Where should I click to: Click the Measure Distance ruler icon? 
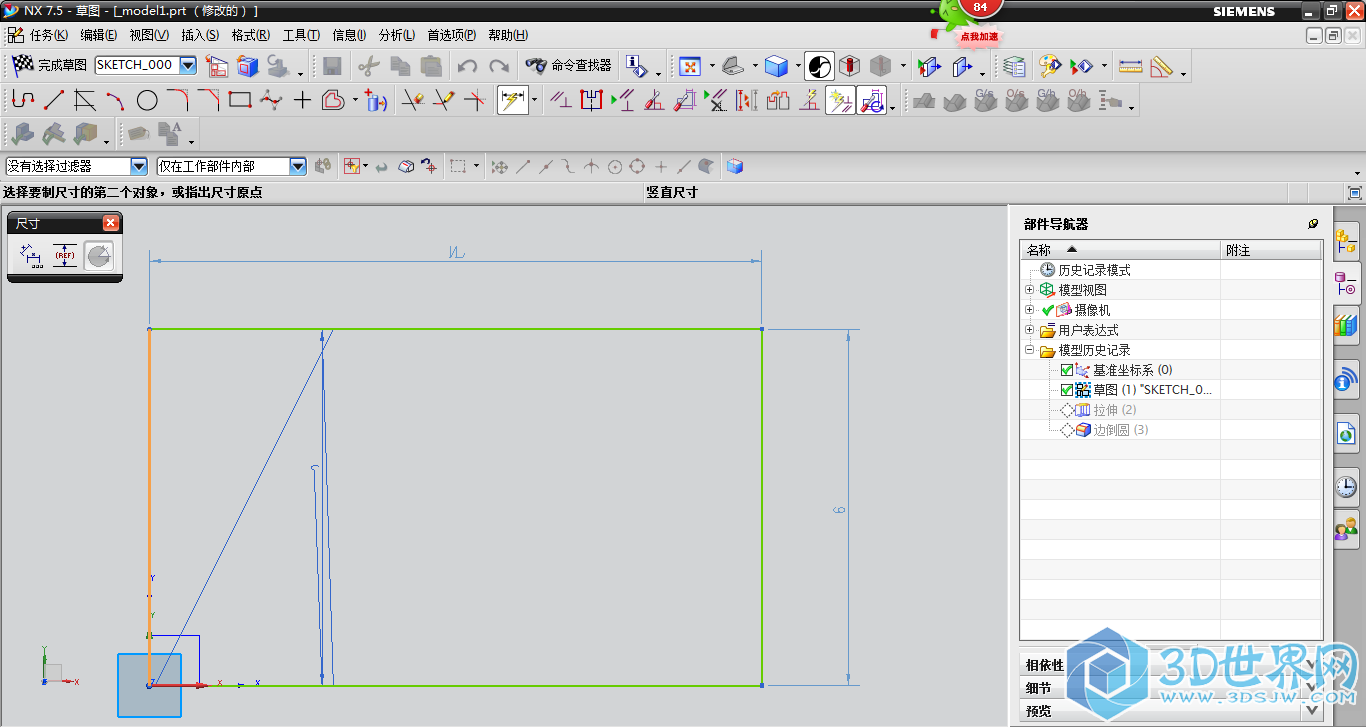point(1130,66)
